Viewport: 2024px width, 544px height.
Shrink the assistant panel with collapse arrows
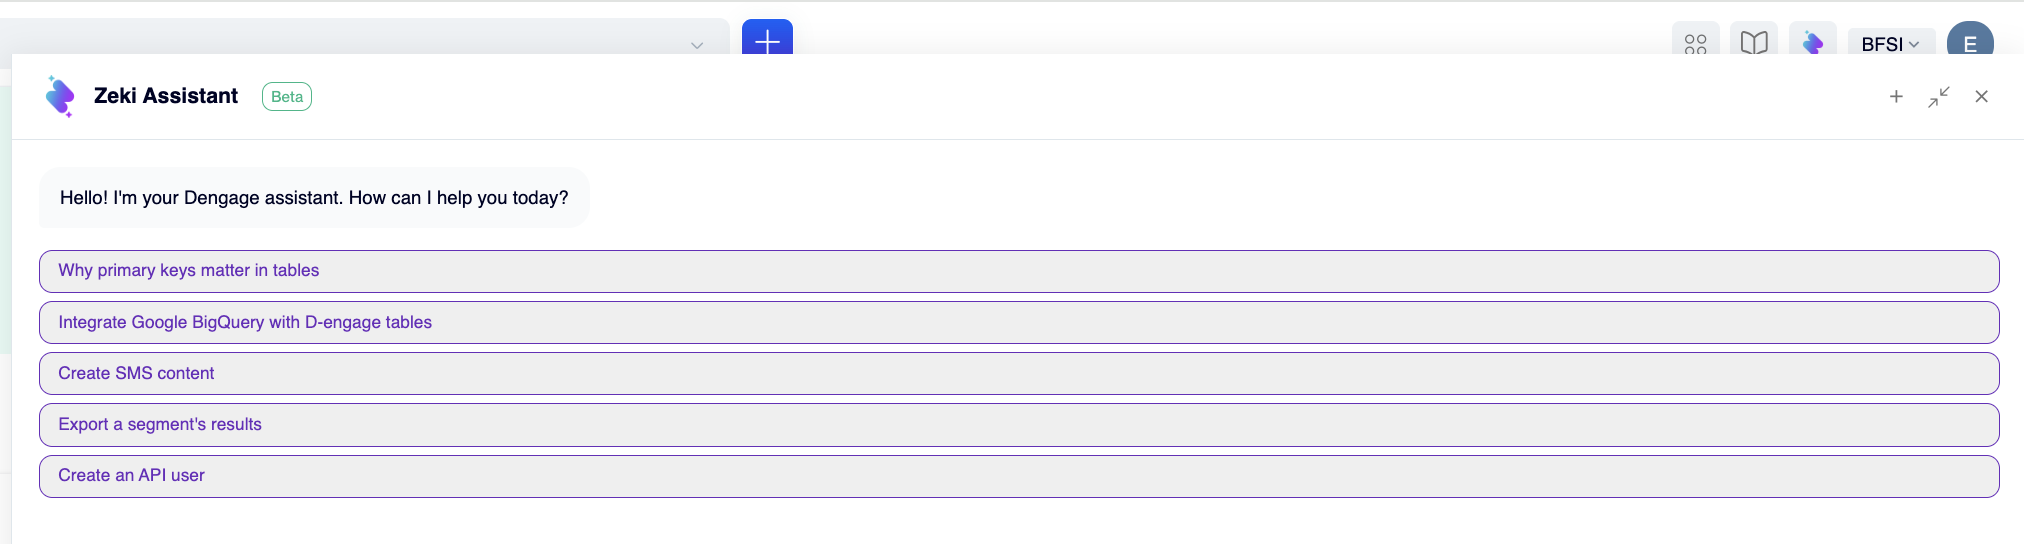point(1939,96)
